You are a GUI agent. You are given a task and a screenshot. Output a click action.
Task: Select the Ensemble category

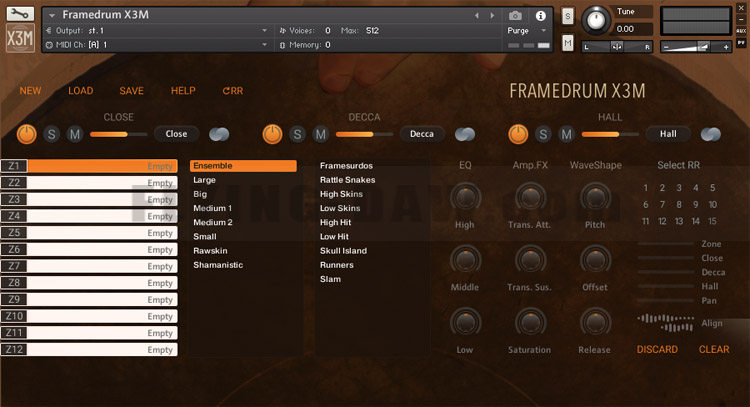pyautogui.click(x=243, y=166)
